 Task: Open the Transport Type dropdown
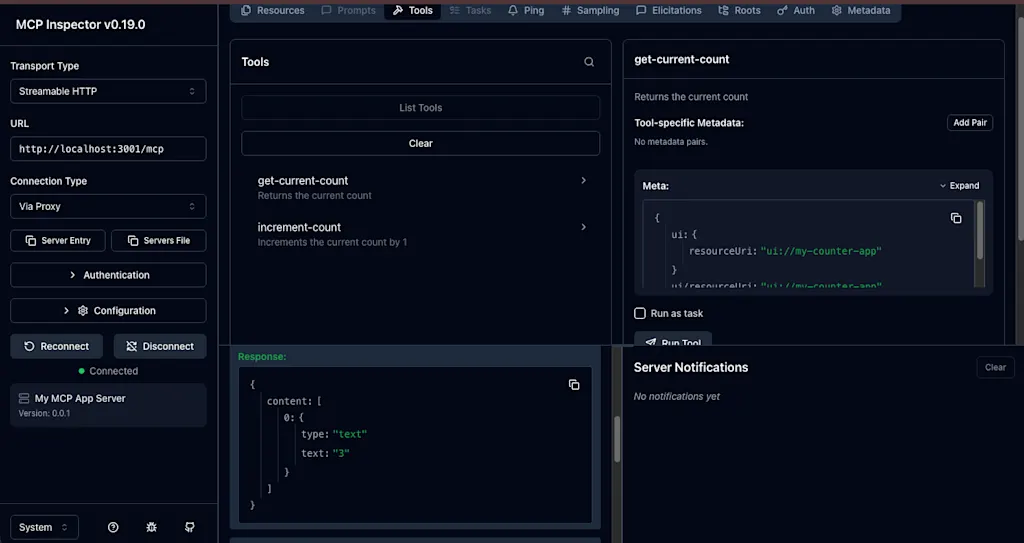coord(108,91)
